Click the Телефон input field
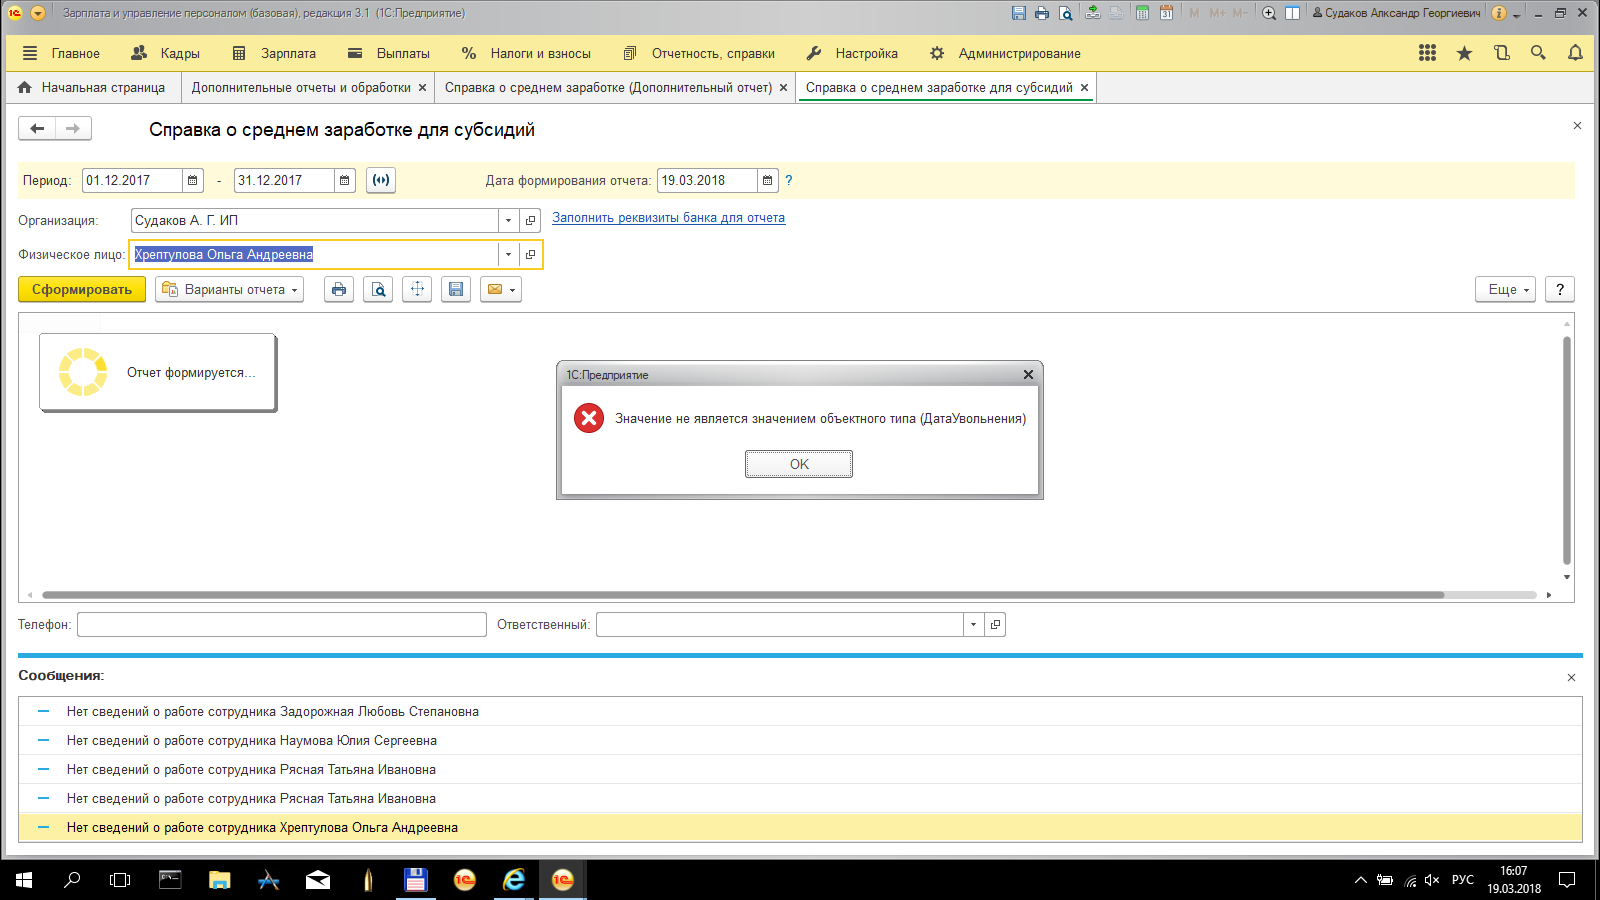 [x=282, y=624]
